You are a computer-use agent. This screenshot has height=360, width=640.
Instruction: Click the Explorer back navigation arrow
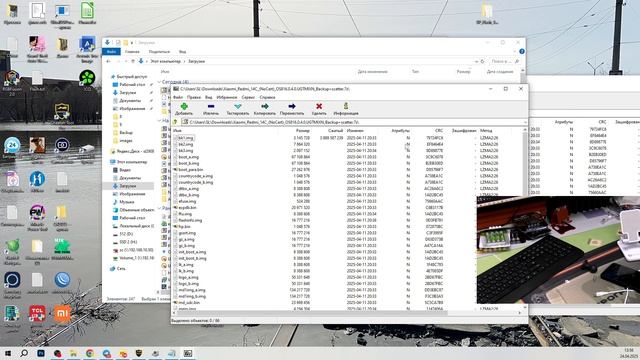[x=109, y=61]
